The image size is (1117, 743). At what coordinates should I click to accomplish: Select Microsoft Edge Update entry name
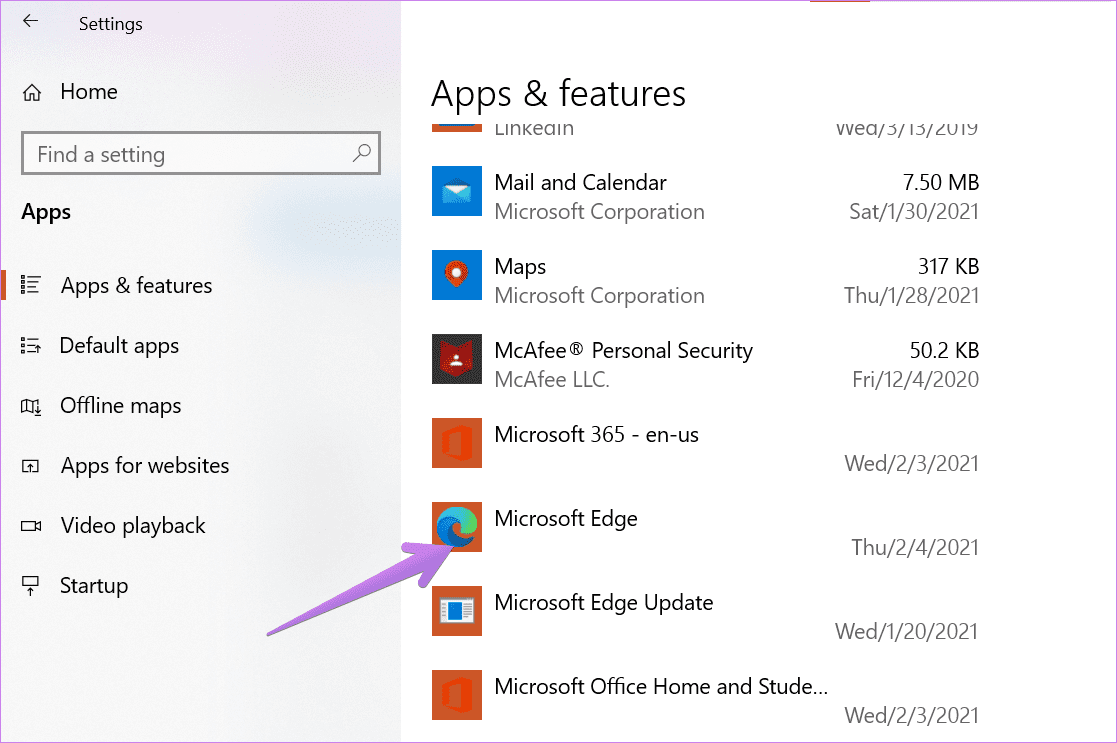click(603, 603)
